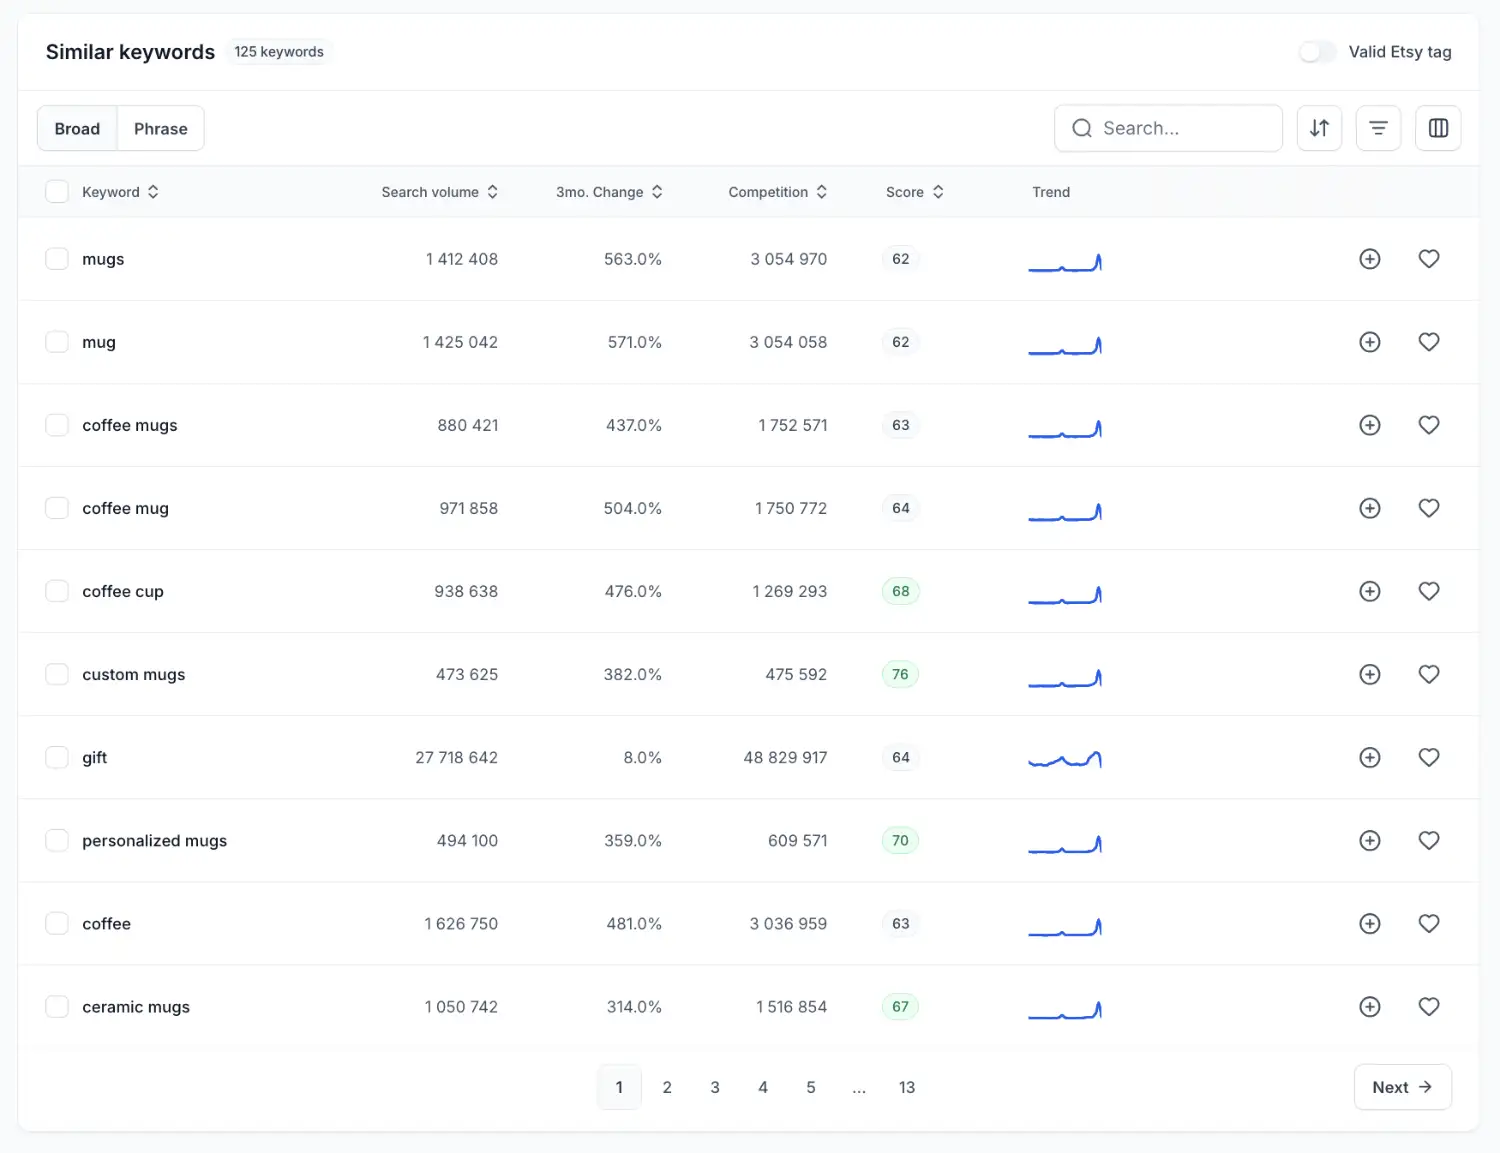1500x1153 pixels.
Task: Add ceramic mugs keyword plus icon
Action: coord(1370,1006)
